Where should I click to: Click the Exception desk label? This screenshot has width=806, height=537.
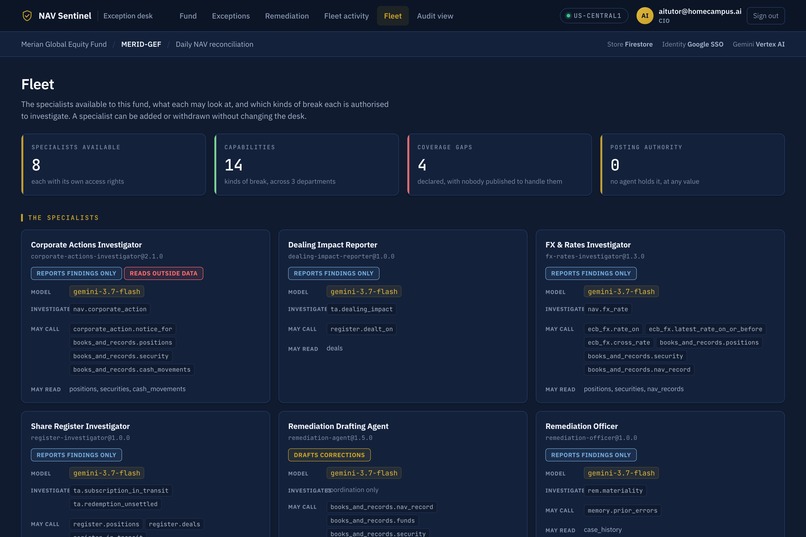click(x=128, y=16)
